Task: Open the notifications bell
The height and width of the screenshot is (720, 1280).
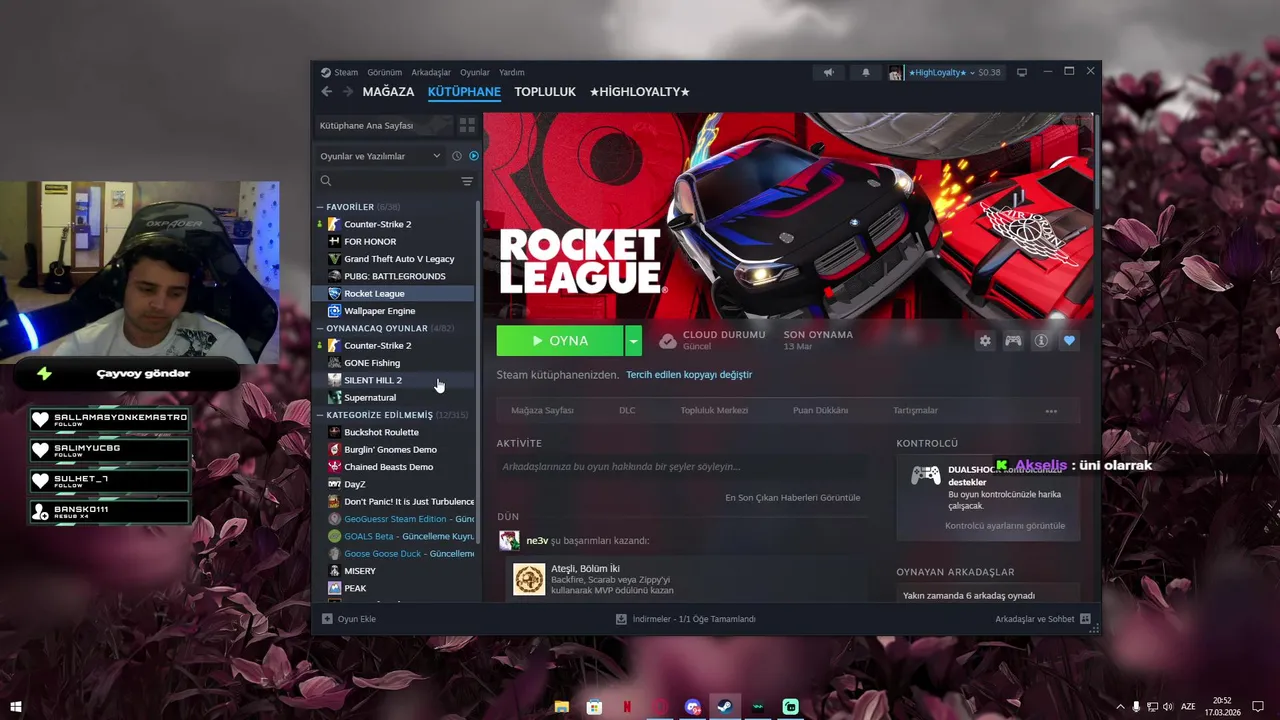Action: pos(866,72)
